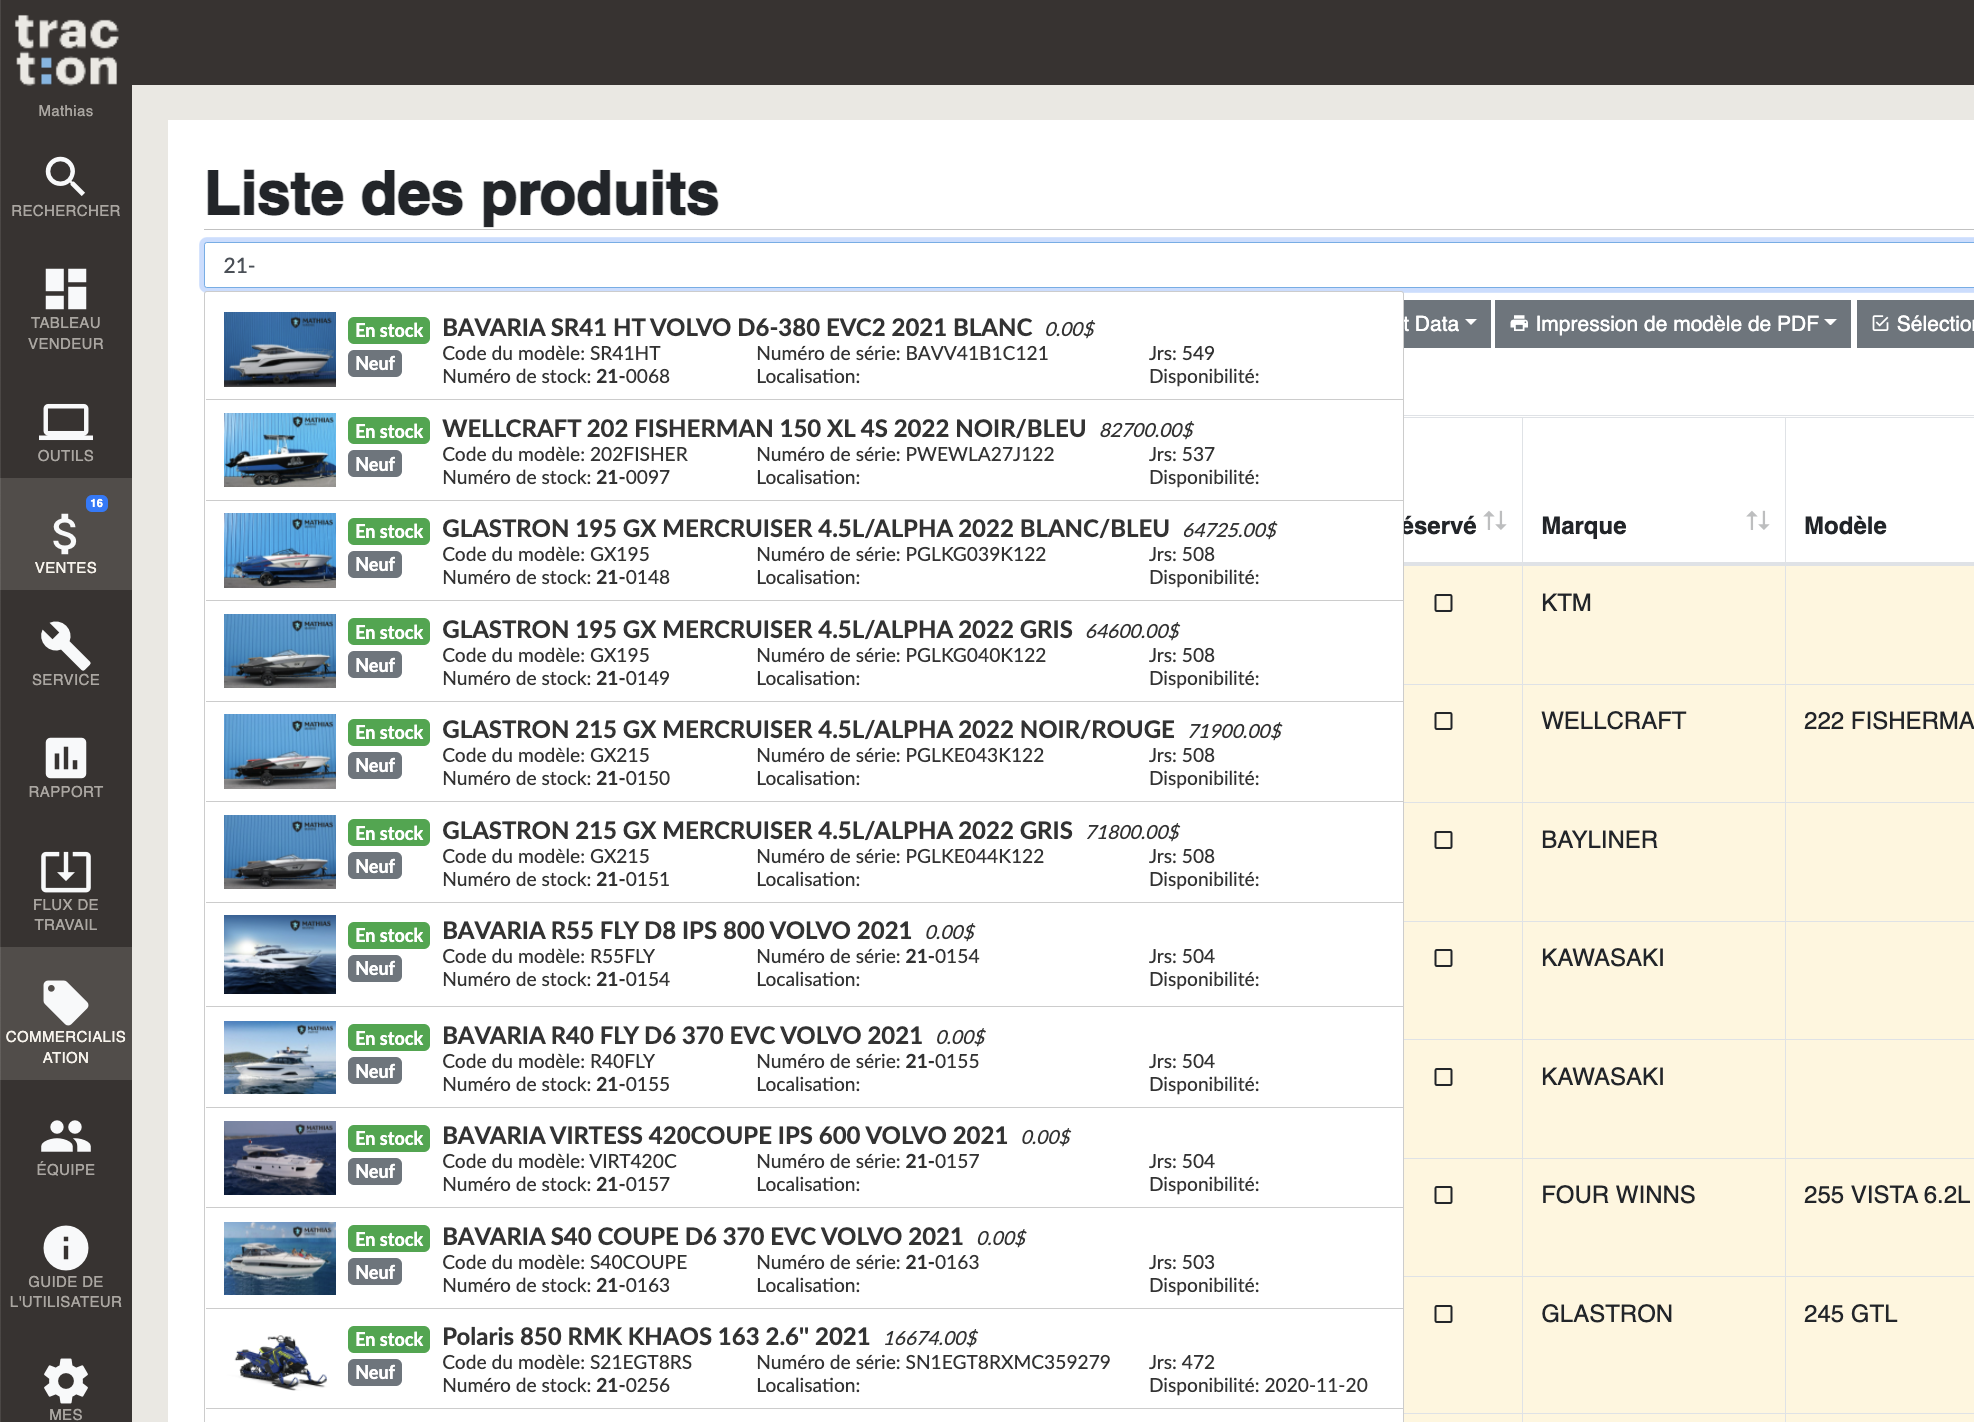Click the traction logo

[66, 50]
